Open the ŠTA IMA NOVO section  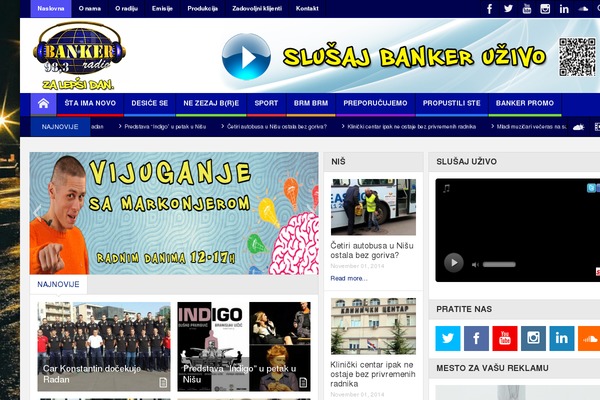(x=90, y=103)
